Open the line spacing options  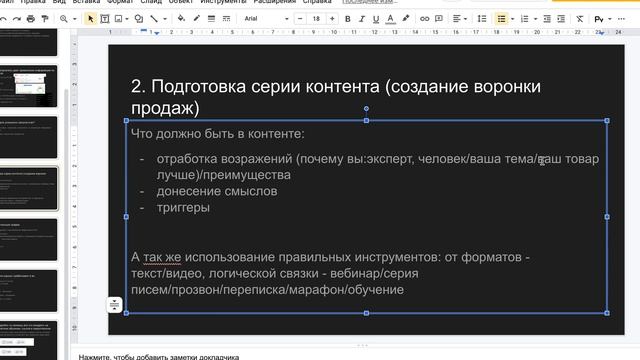(482, 19)
